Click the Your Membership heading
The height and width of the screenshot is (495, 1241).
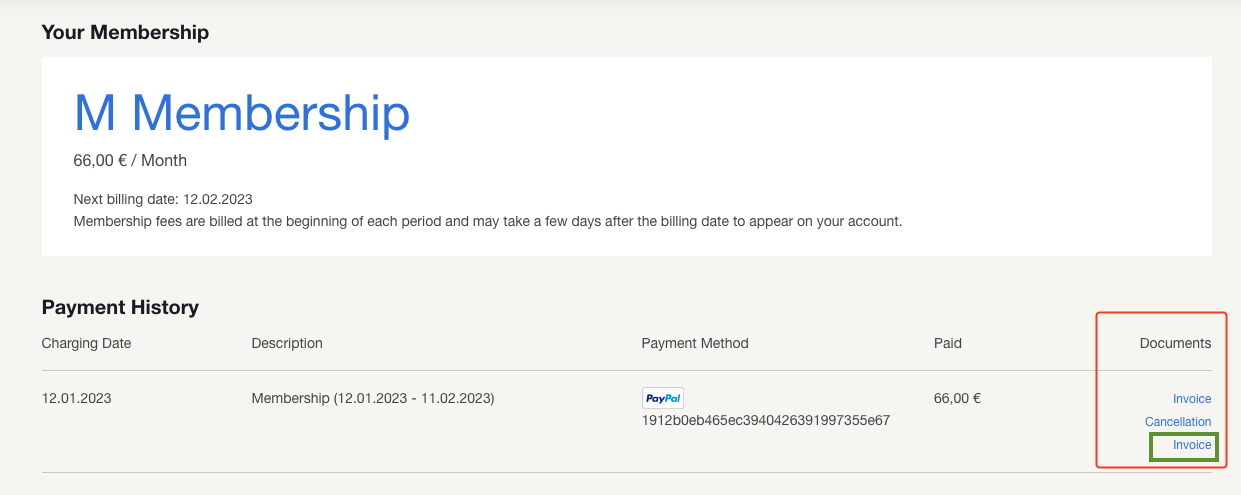click(x=125, y=32)
